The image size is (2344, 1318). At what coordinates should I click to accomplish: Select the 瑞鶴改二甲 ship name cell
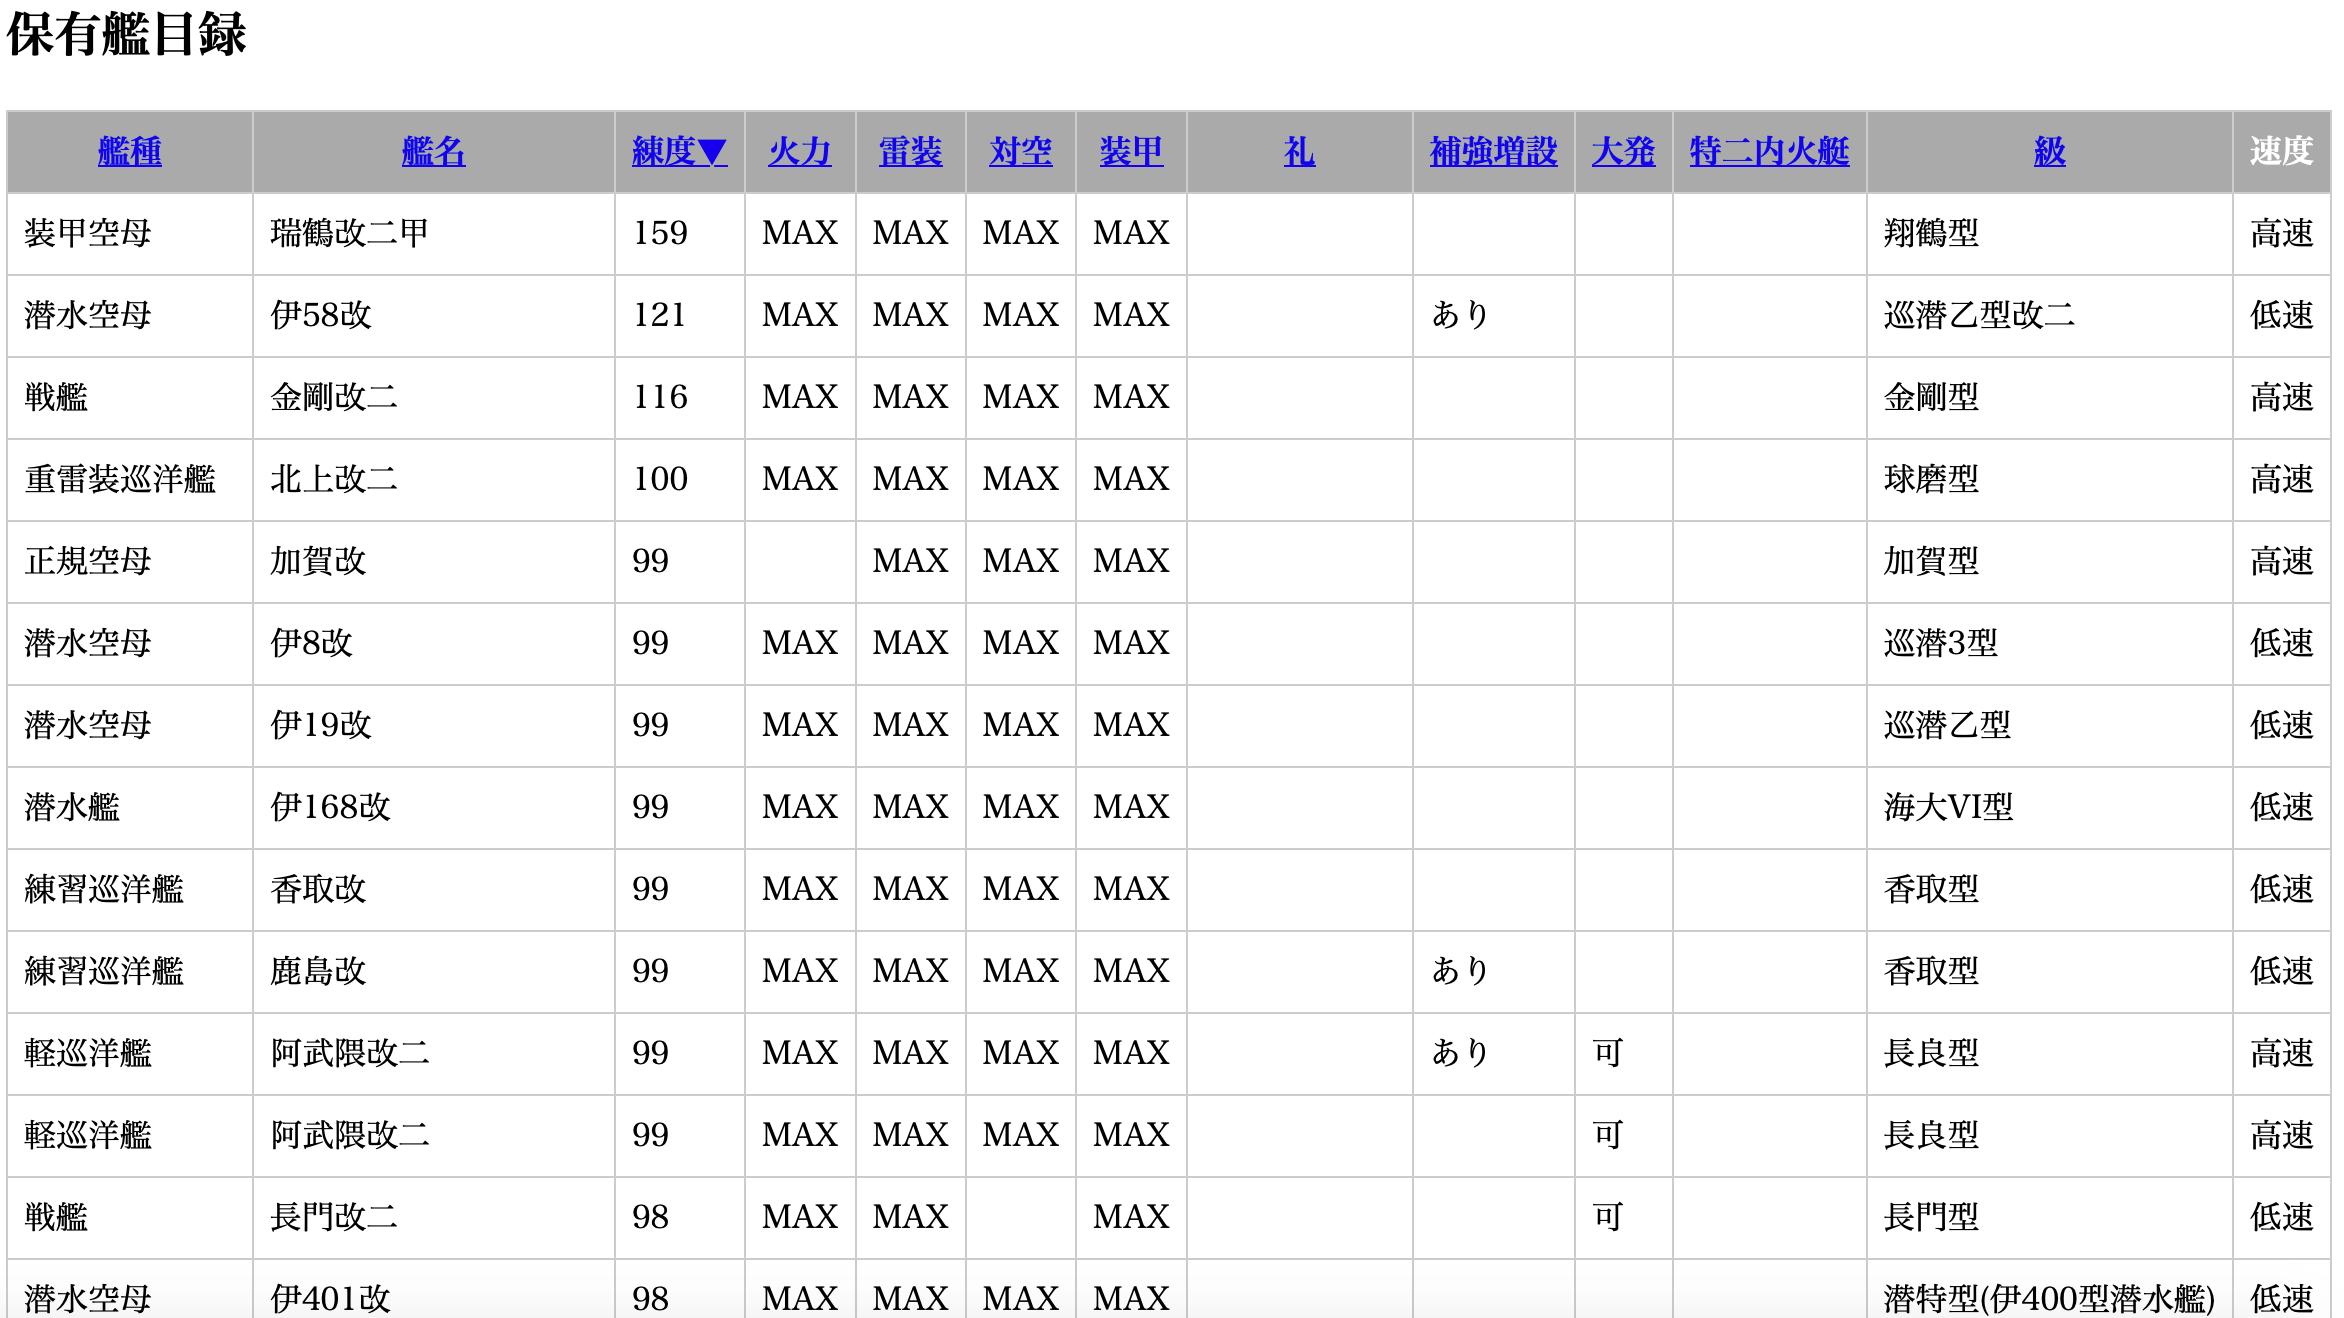pos(349,233)
